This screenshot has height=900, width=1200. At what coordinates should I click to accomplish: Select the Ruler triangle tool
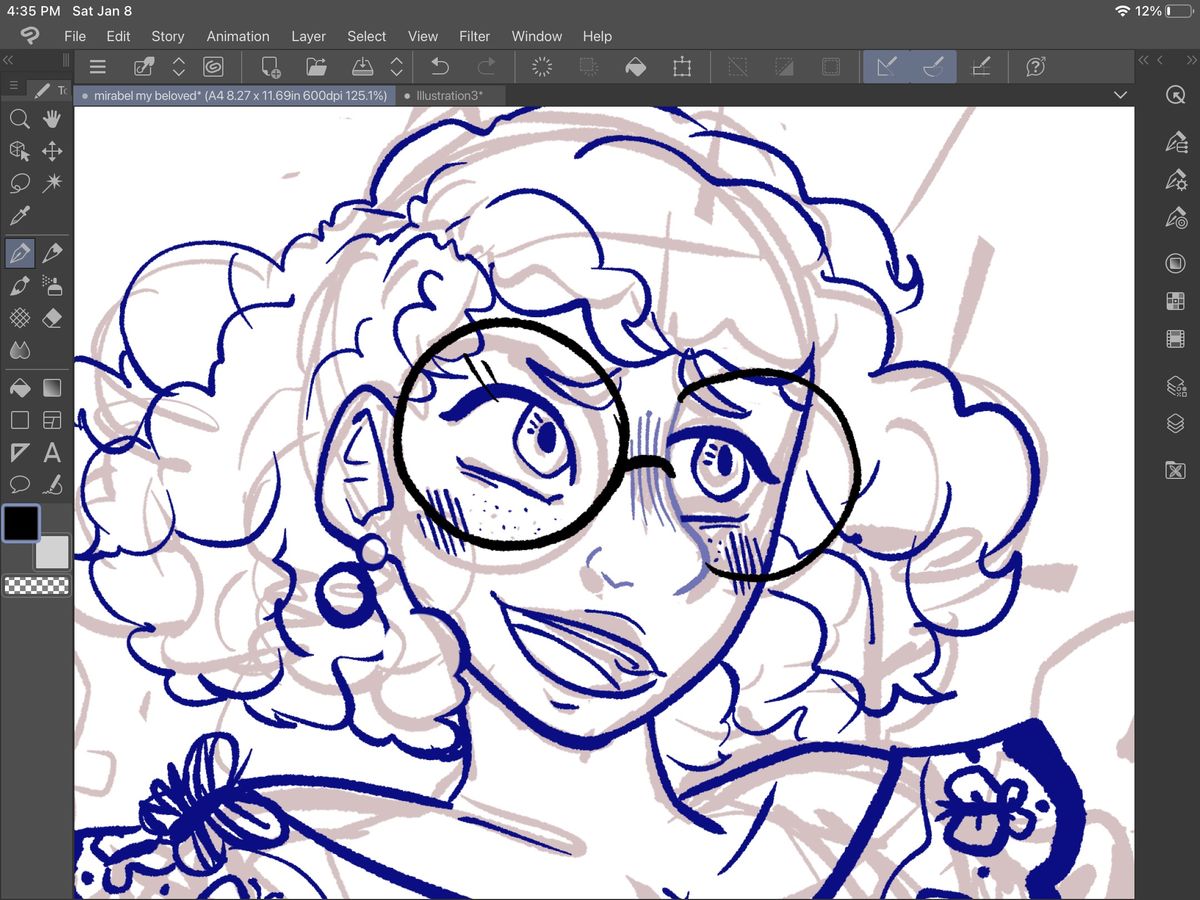point(19,453)
